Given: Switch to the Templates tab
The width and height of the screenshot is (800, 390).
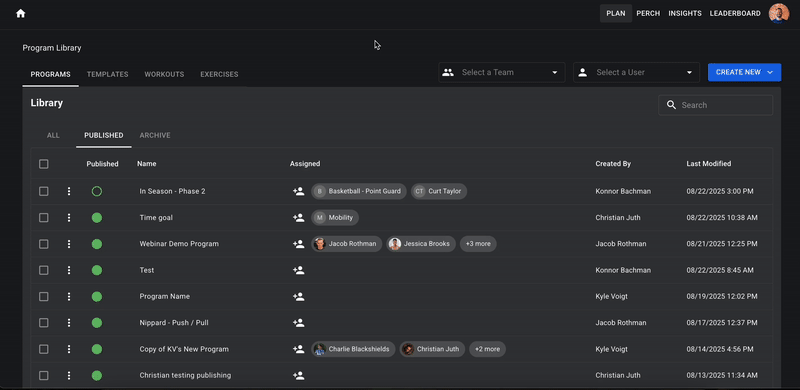Looking at the screenshot, I should coord(107,75).
